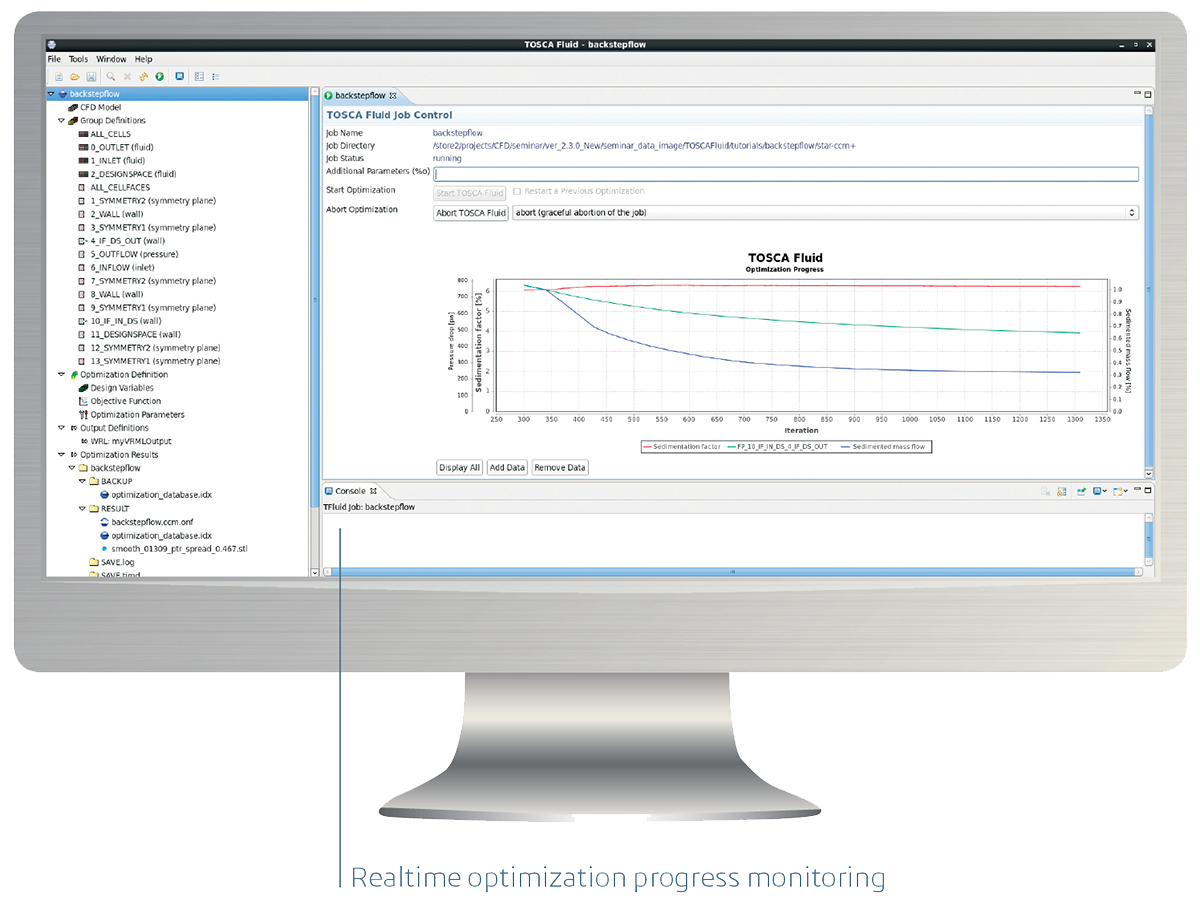Collapse the BACKUP folder expander arrow
The height and width of the screenshot is (900, 1200).
pyautogui.click(x=82, y=481)
